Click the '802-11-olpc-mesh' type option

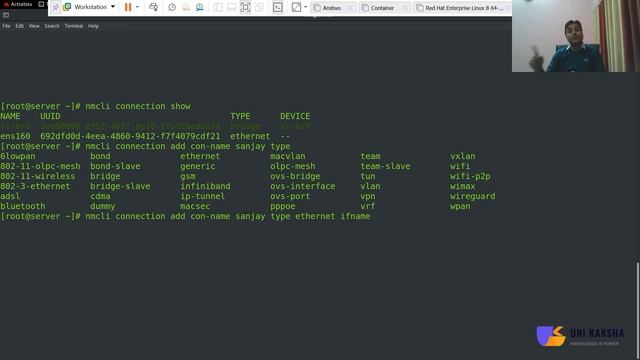pos(40,166)
